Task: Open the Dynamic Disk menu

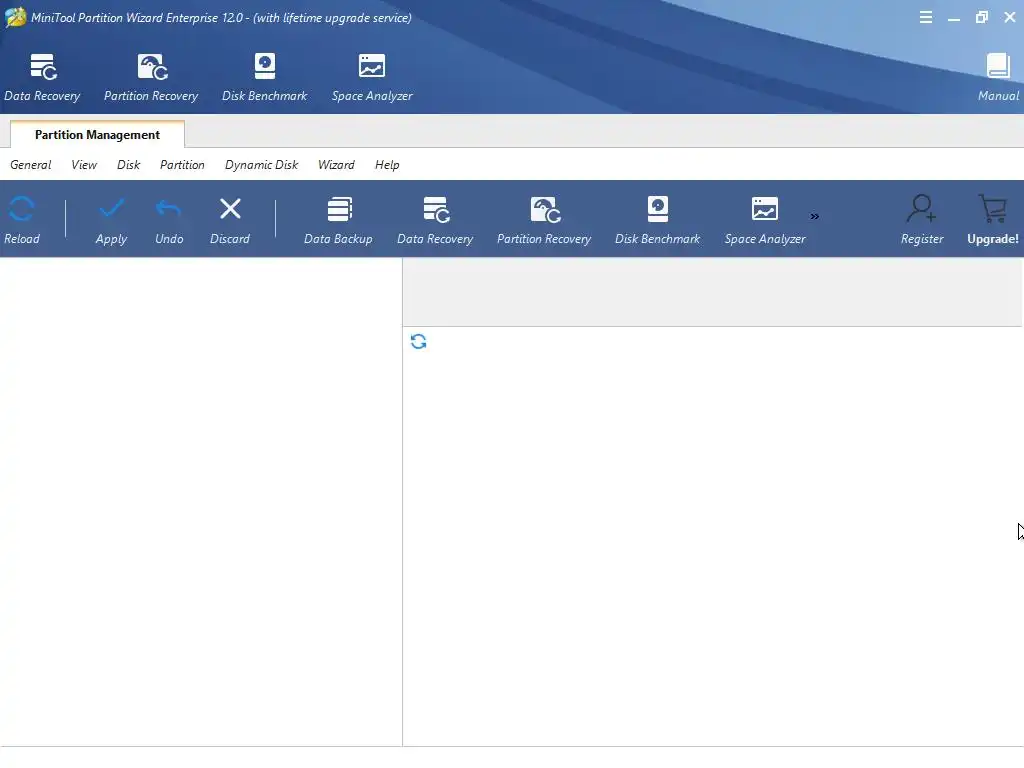Action: [261, 165]
